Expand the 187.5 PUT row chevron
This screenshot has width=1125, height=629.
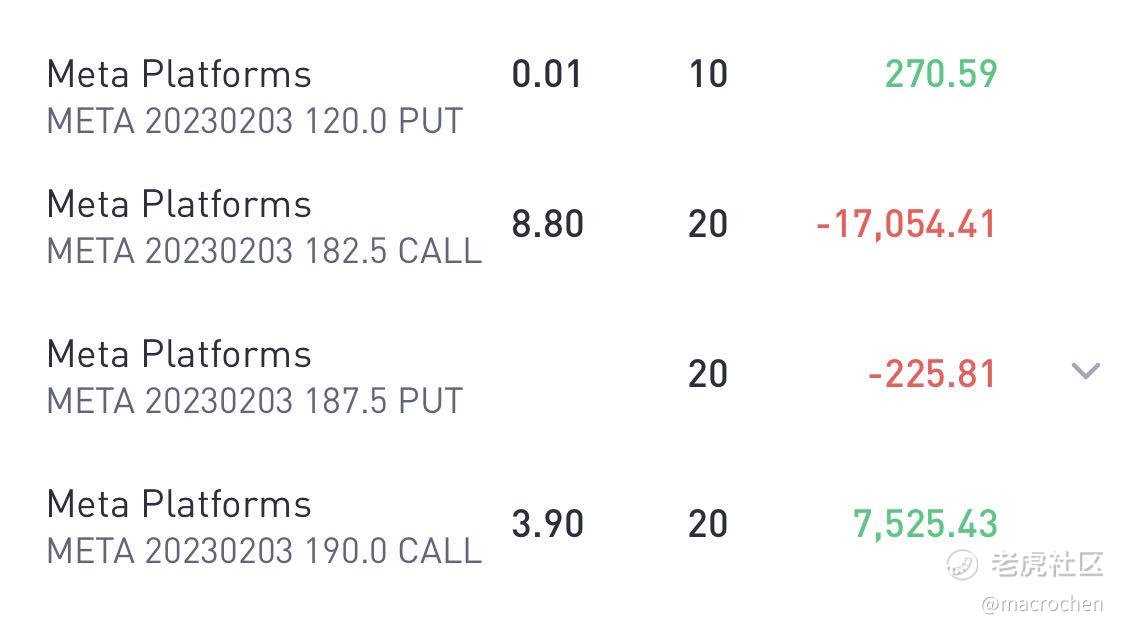[x=1086, y=371]
